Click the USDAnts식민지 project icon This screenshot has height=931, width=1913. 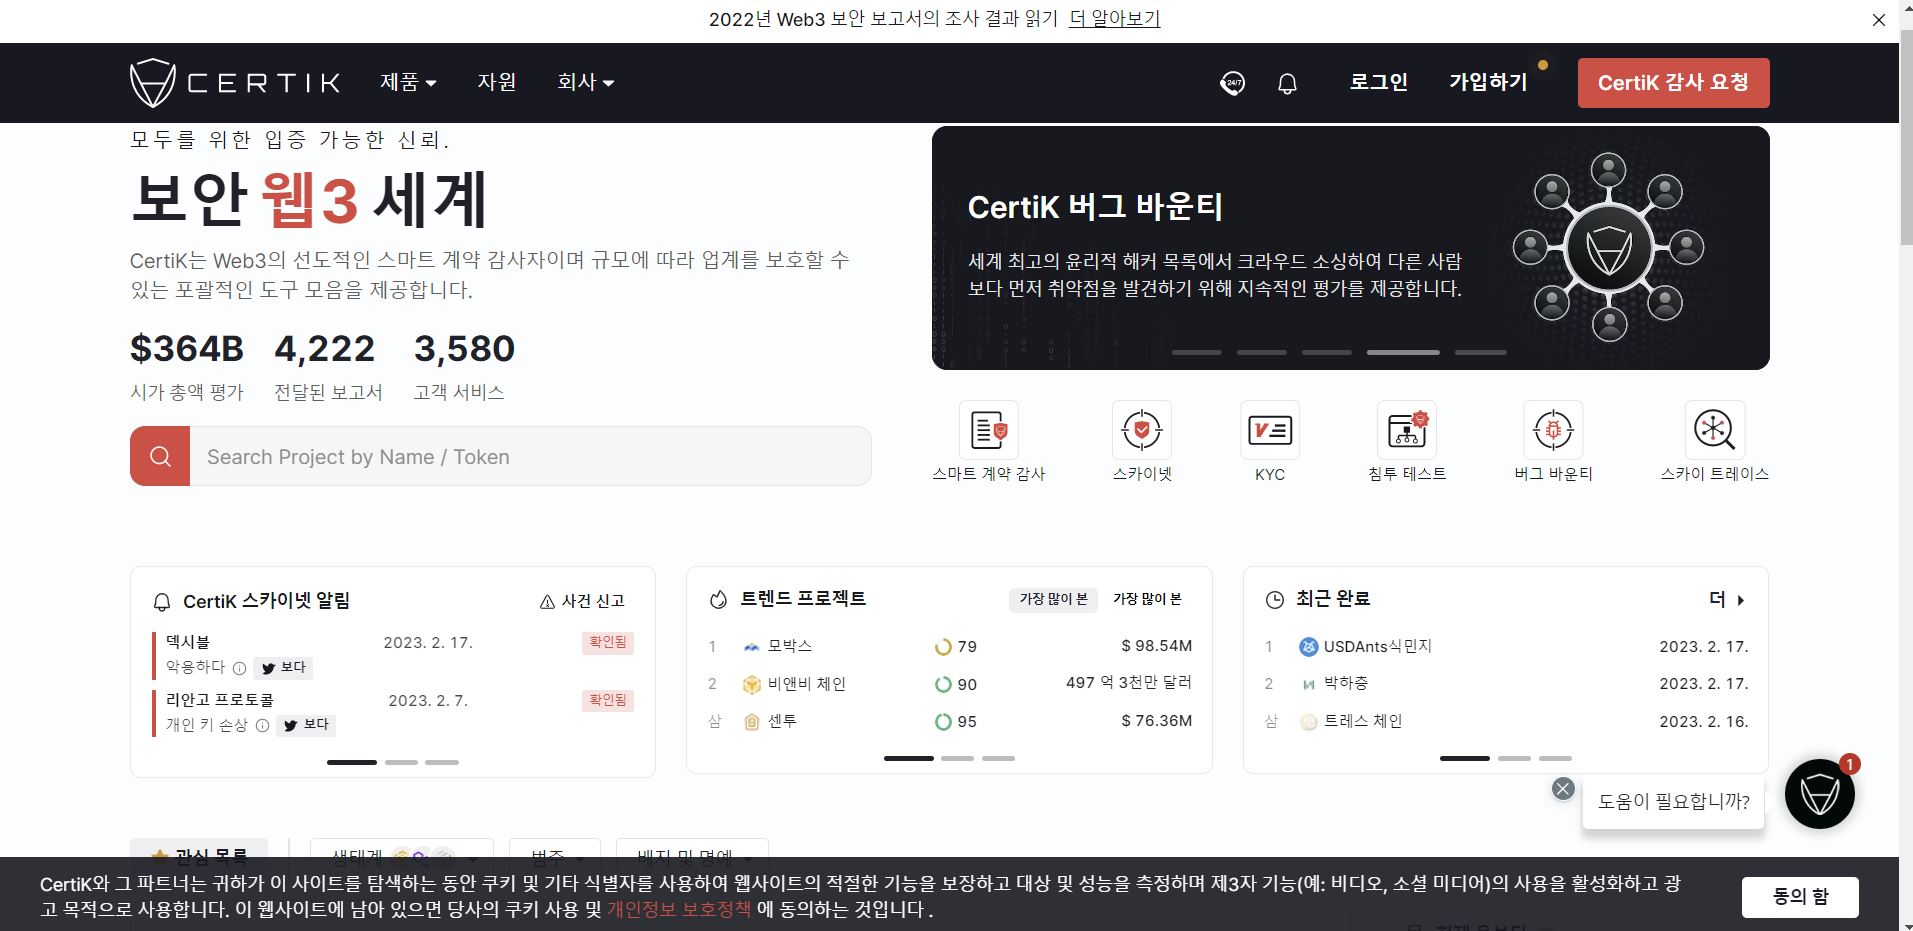click(1308, 647)
